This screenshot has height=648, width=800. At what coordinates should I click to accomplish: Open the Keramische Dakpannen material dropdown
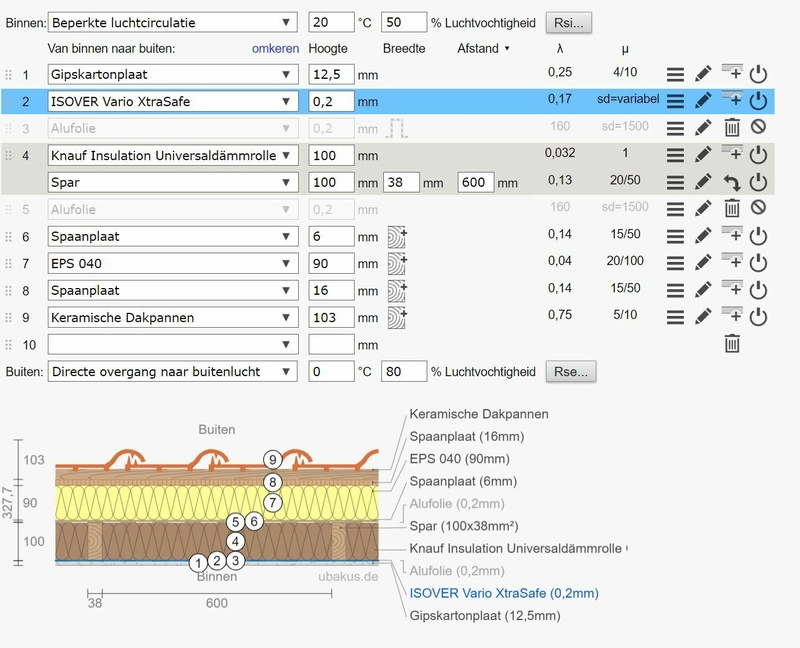click(172, 318)
